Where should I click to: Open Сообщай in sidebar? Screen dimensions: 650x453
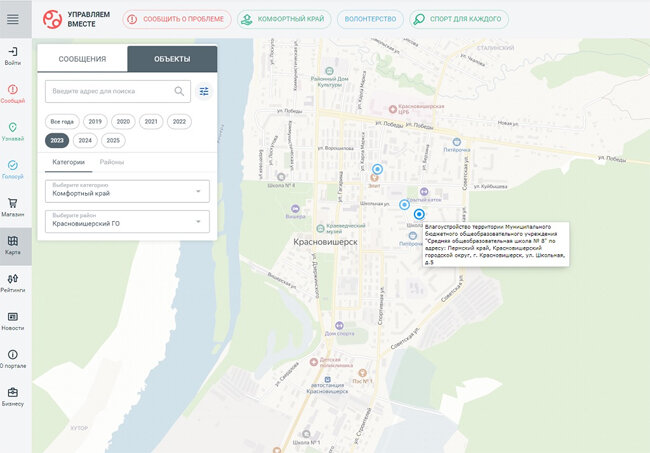13,94
